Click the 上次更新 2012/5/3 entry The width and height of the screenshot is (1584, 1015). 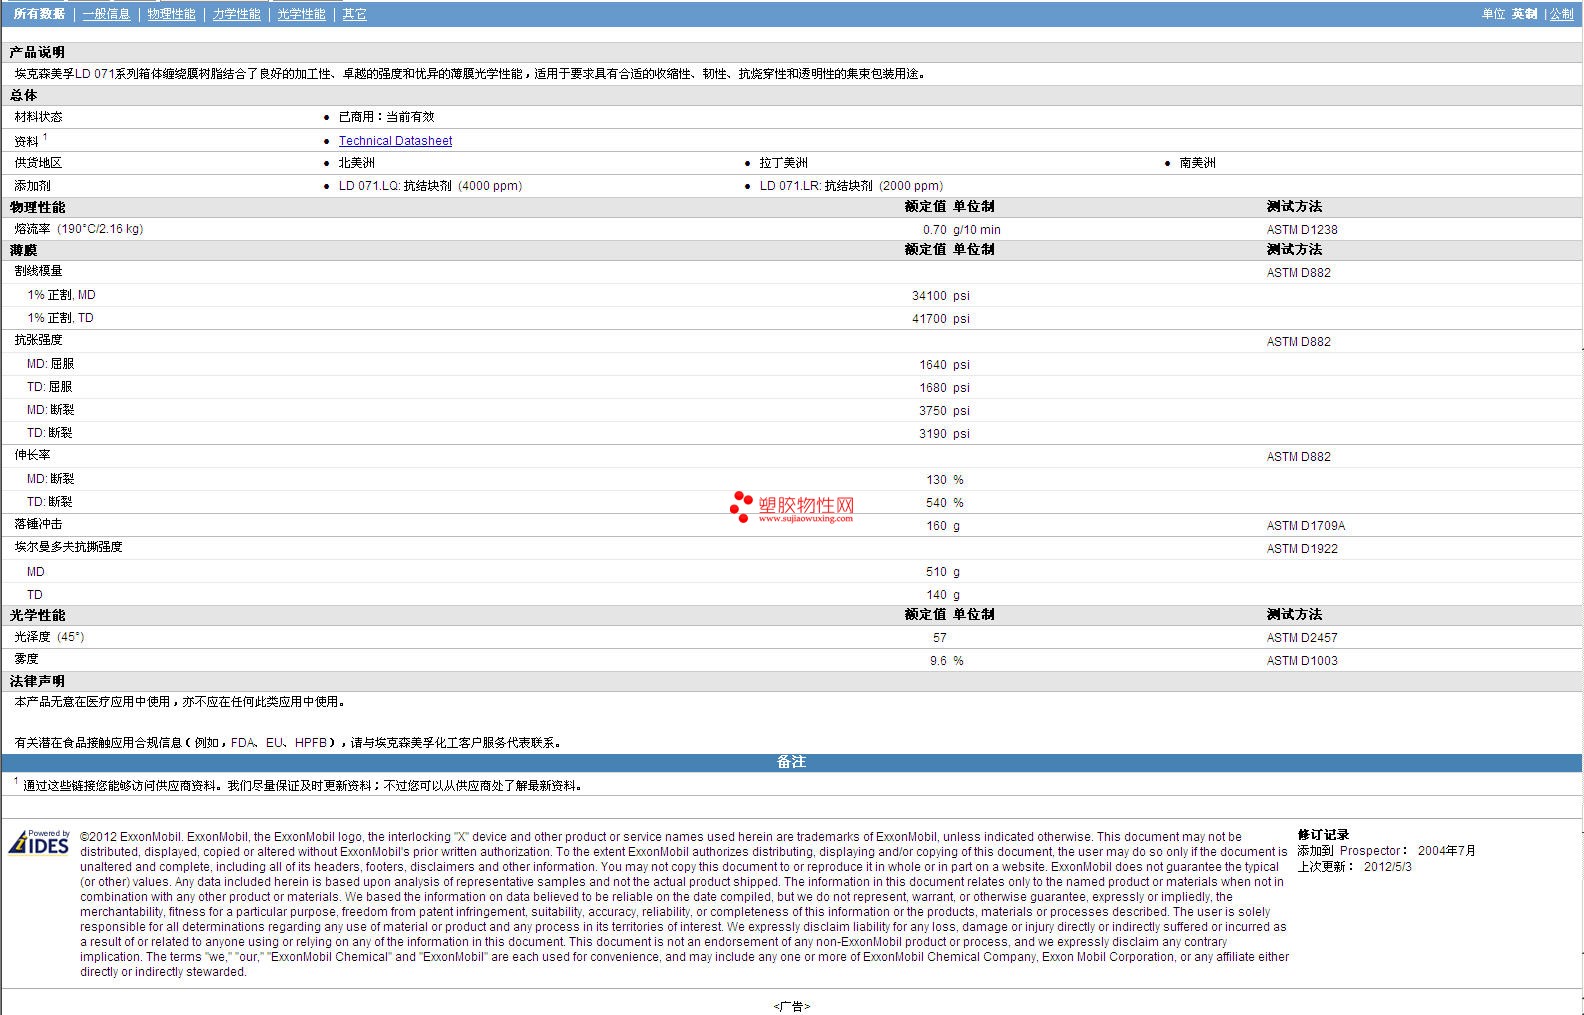click(1354, 867)
